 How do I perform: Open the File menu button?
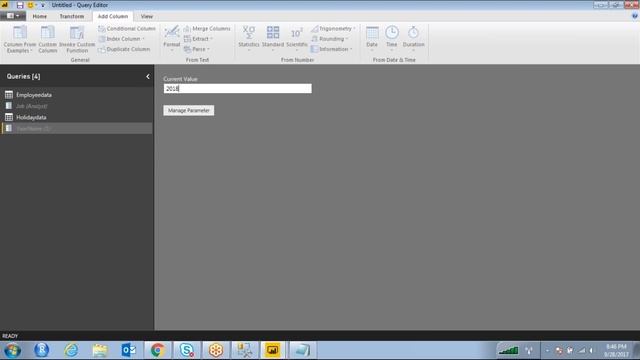13,16
